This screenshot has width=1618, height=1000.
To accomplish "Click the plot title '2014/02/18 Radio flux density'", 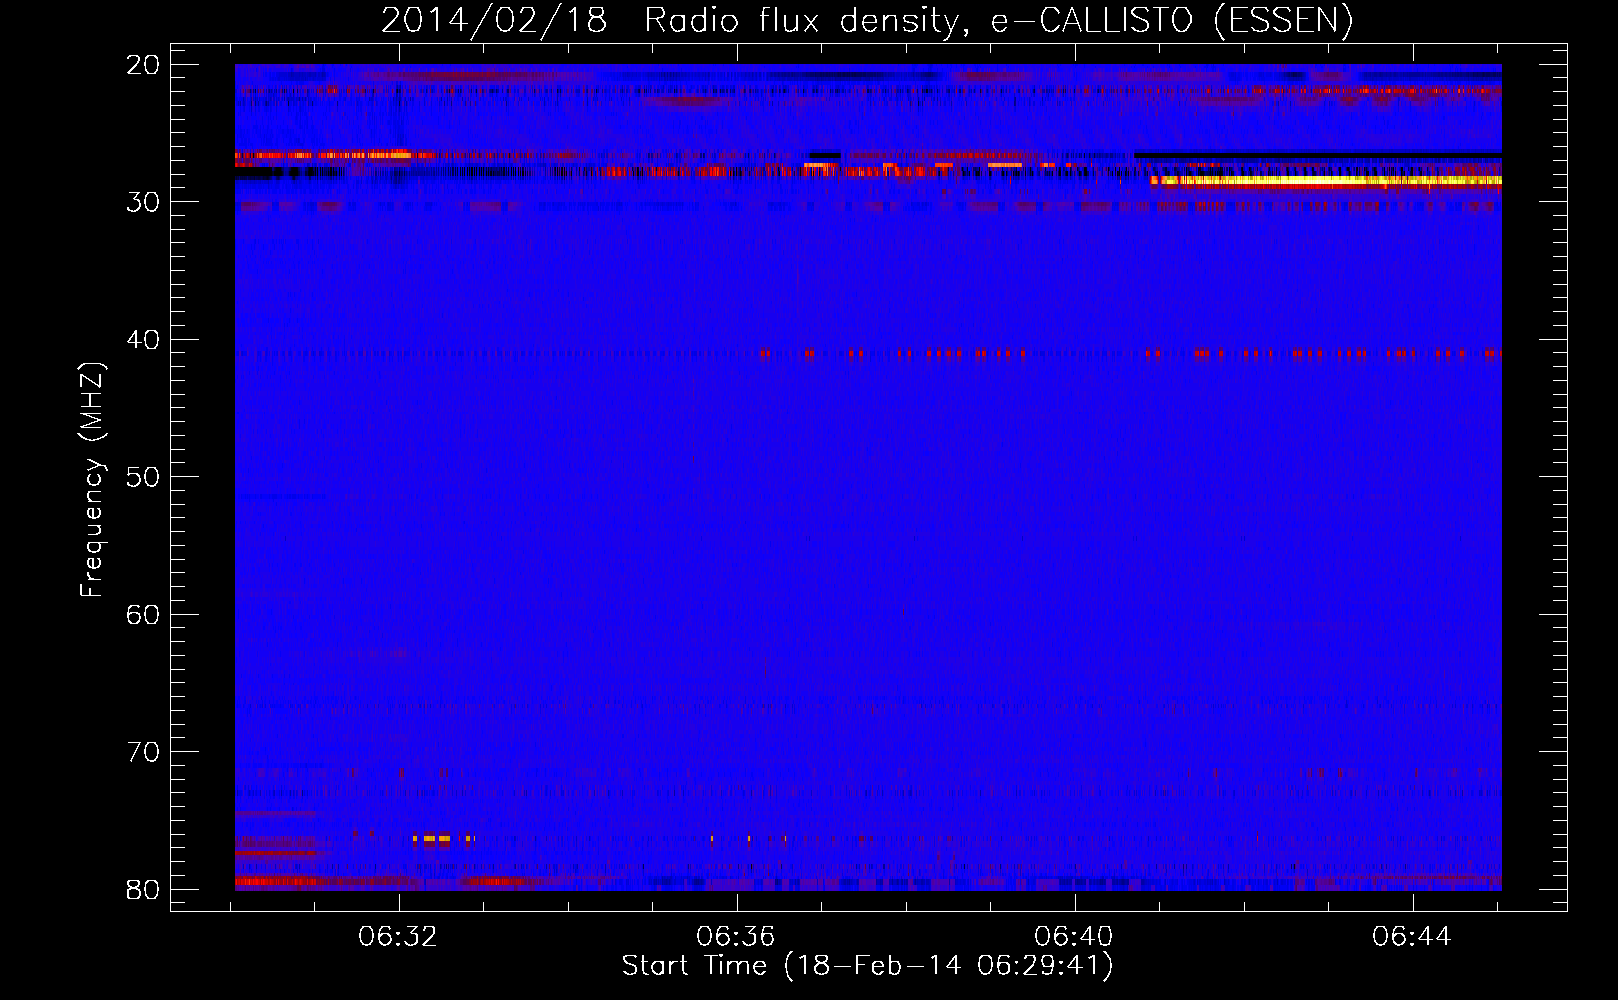I will (x=867, y=20).
